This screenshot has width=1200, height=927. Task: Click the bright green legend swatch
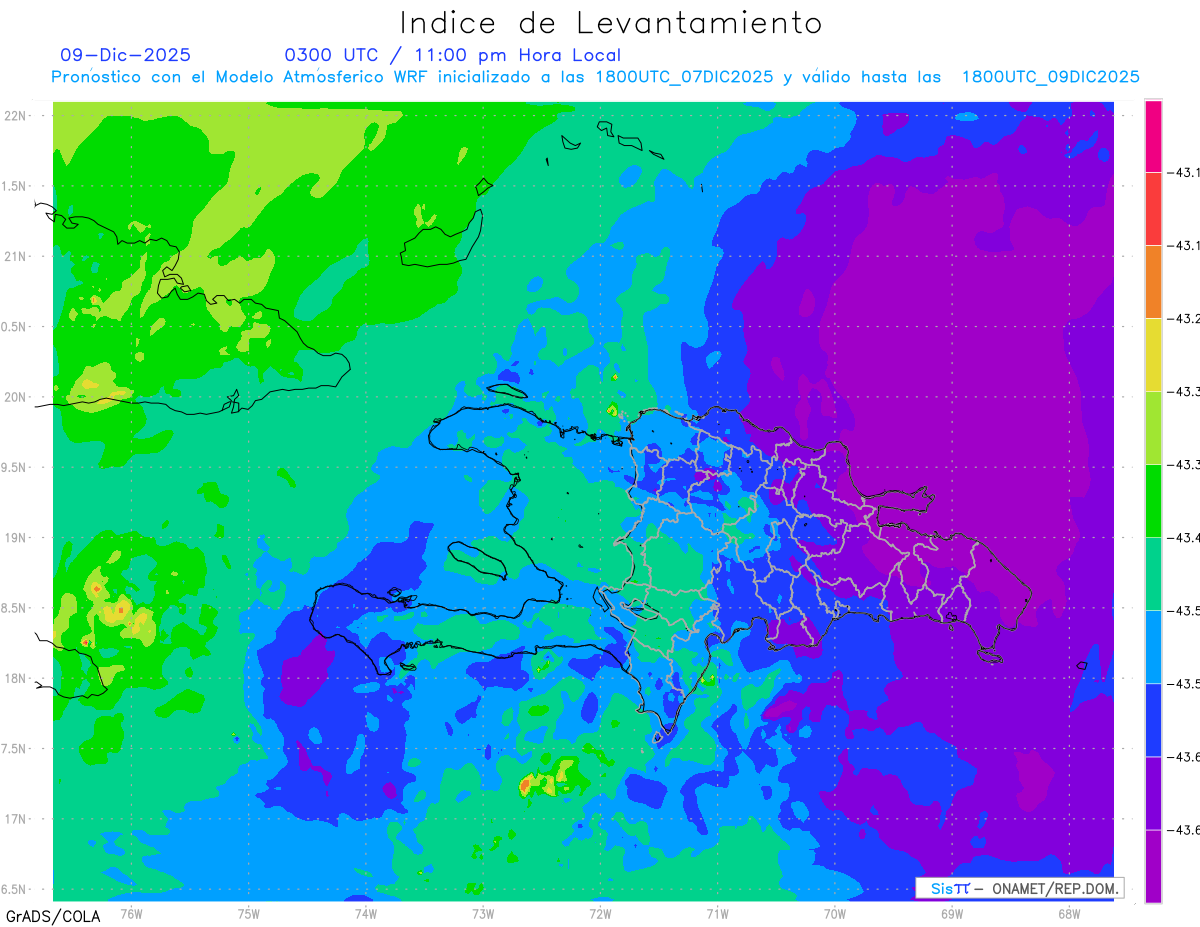(1153, 501)
